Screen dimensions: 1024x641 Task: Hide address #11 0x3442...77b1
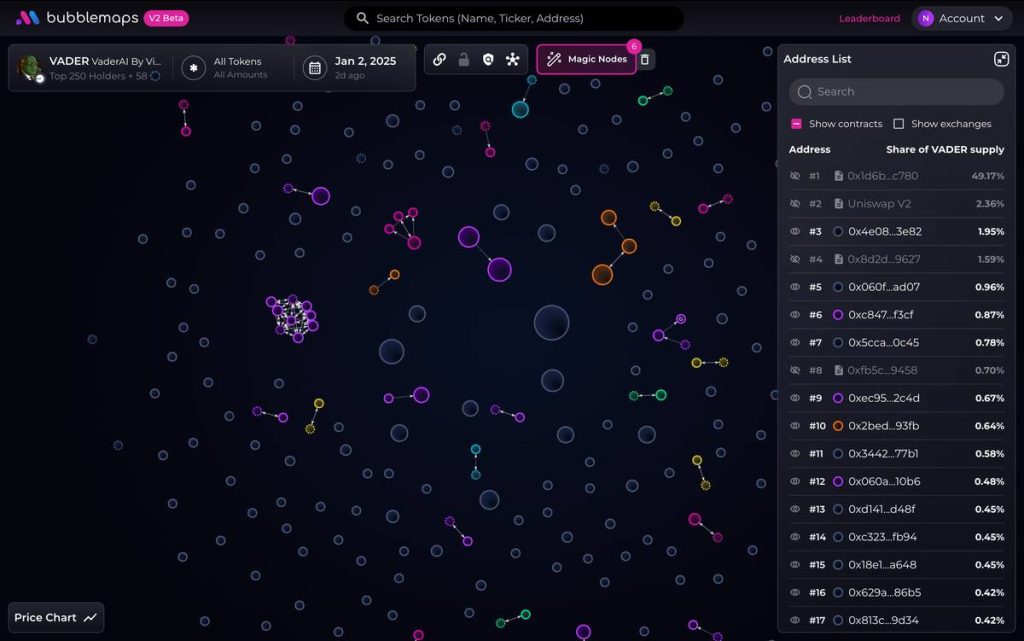coord(795,454)
